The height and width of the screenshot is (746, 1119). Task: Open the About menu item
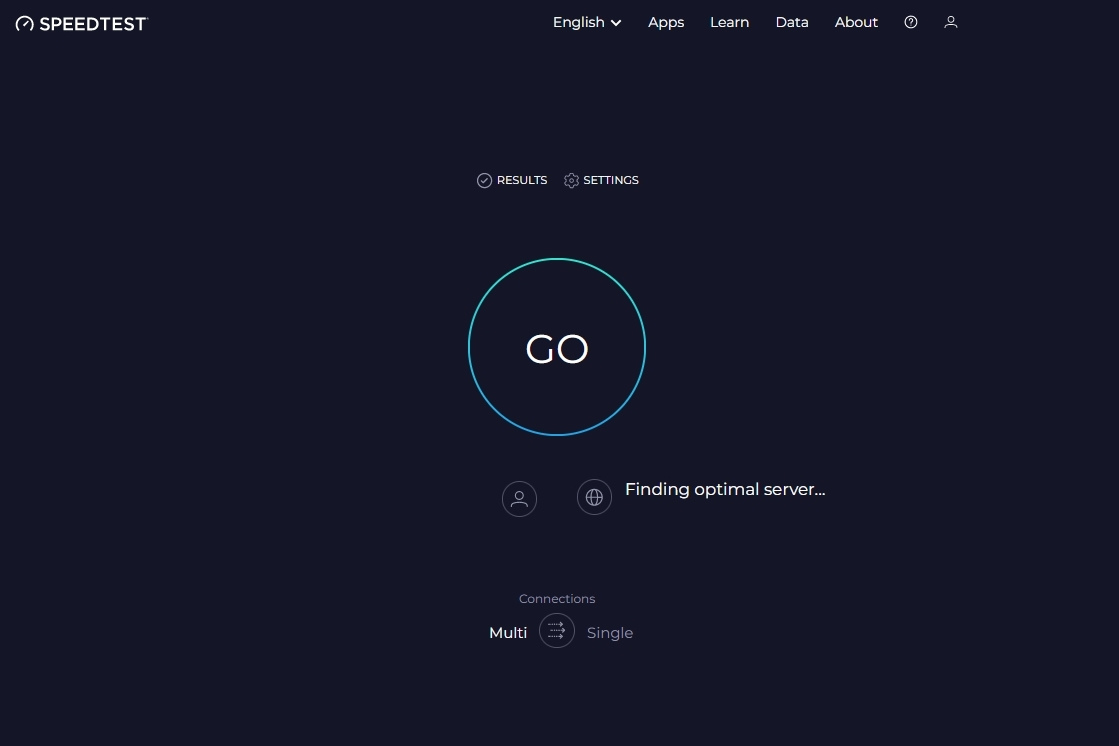tap(856, 22)
